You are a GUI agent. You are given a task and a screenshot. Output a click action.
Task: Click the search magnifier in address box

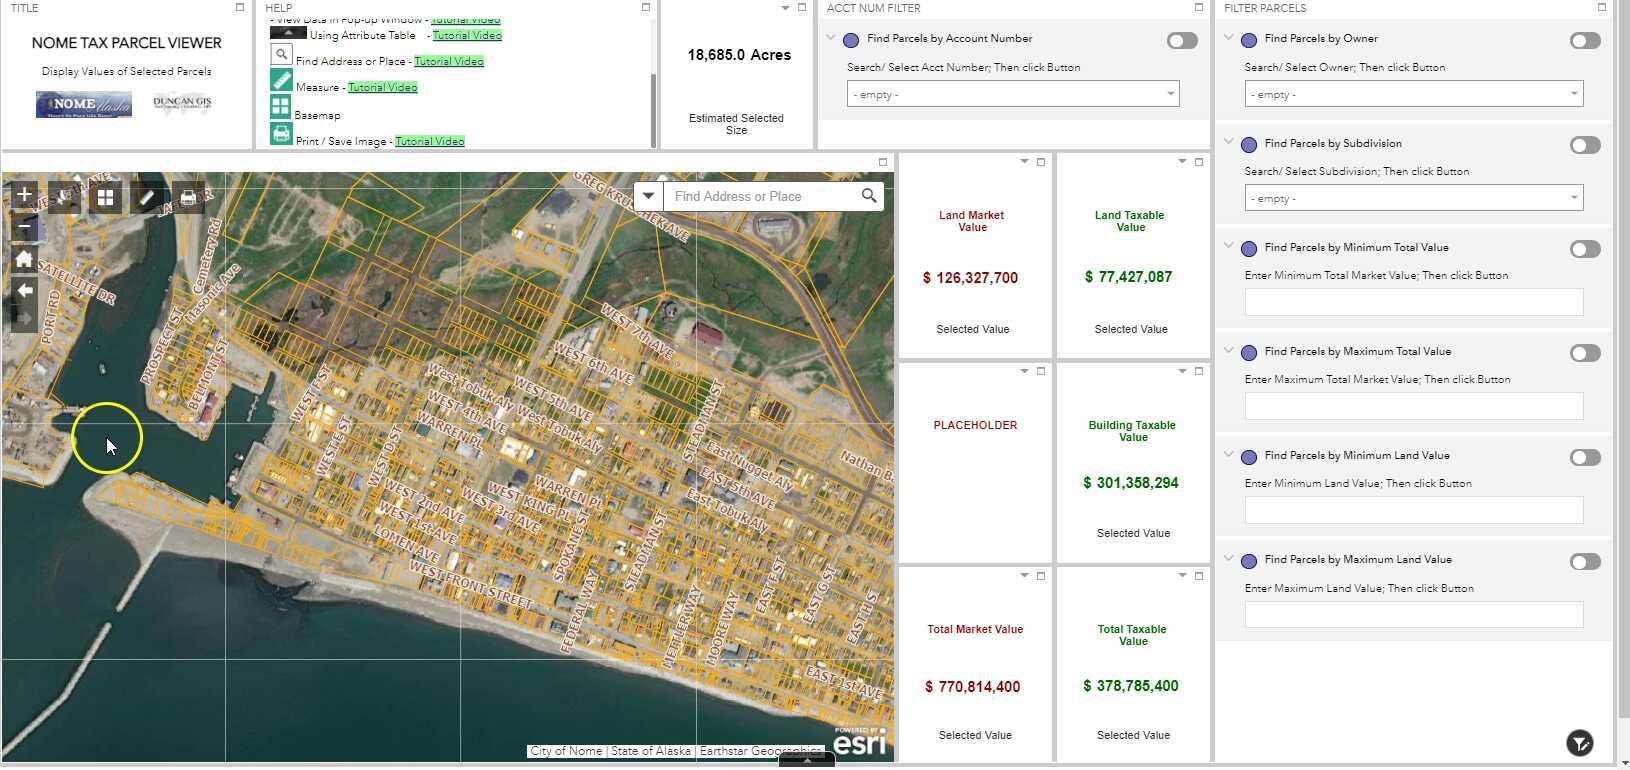pos(868,196)
